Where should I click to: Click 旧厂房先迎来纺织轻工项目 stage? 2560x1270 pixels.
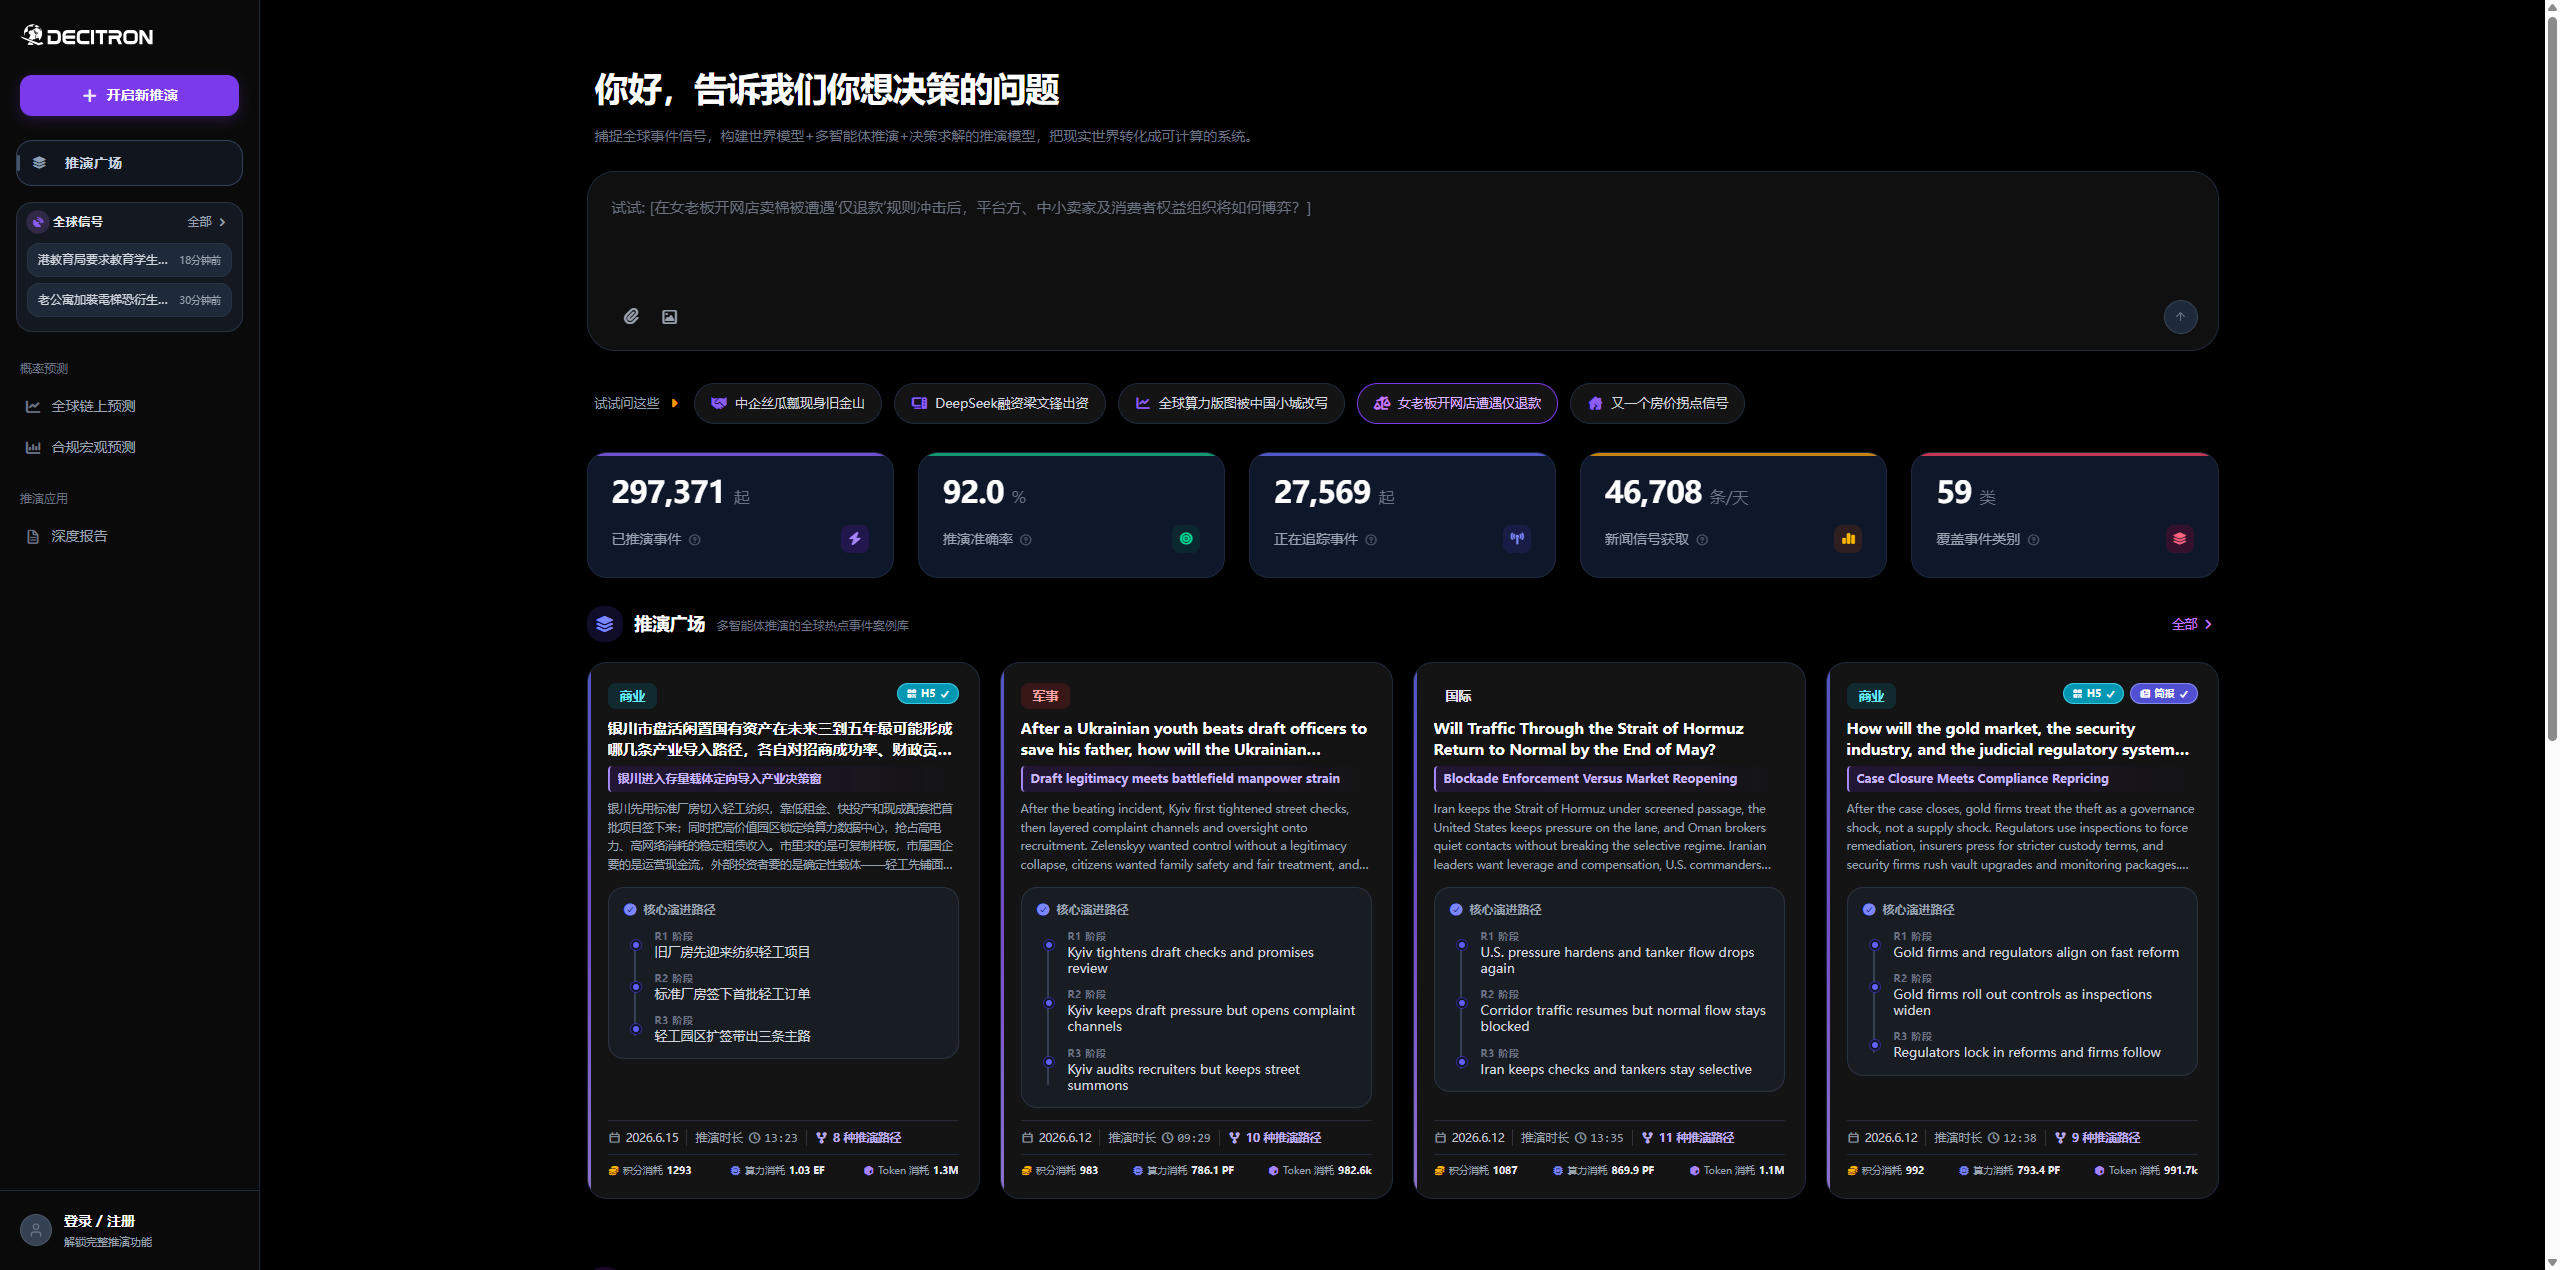[x=732, y=952]
